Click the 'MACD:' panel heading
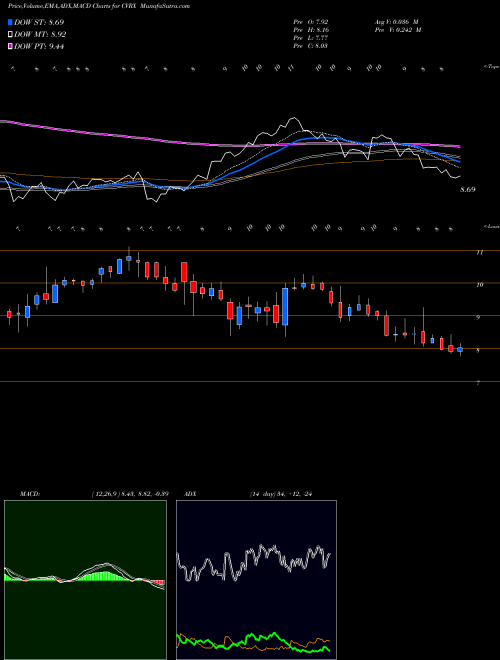The width and height of the screenshot is (500, 660). [29, 494]
